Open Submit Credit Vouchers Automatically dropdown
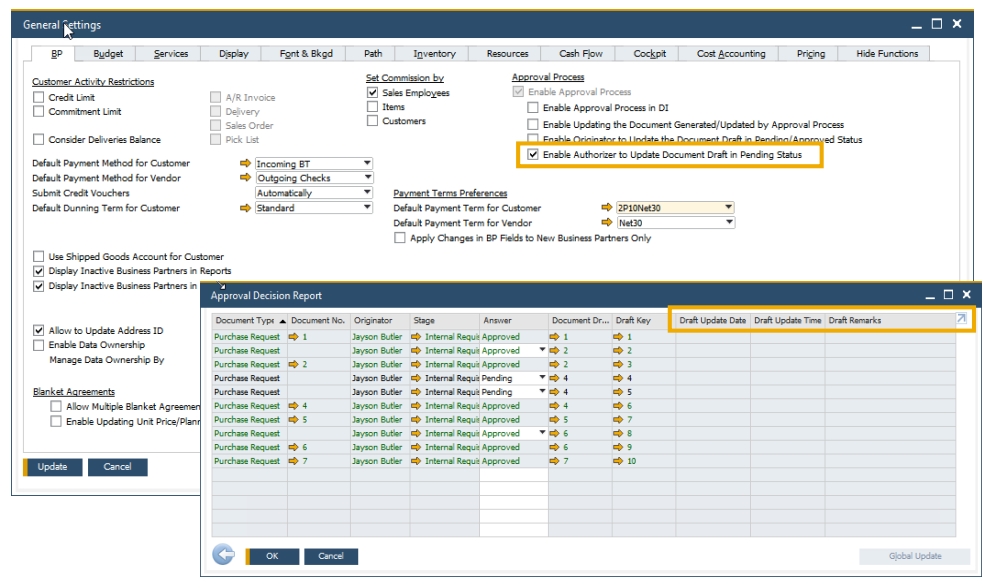The width and height of the screenshot is (983, 588). point(367,193)
